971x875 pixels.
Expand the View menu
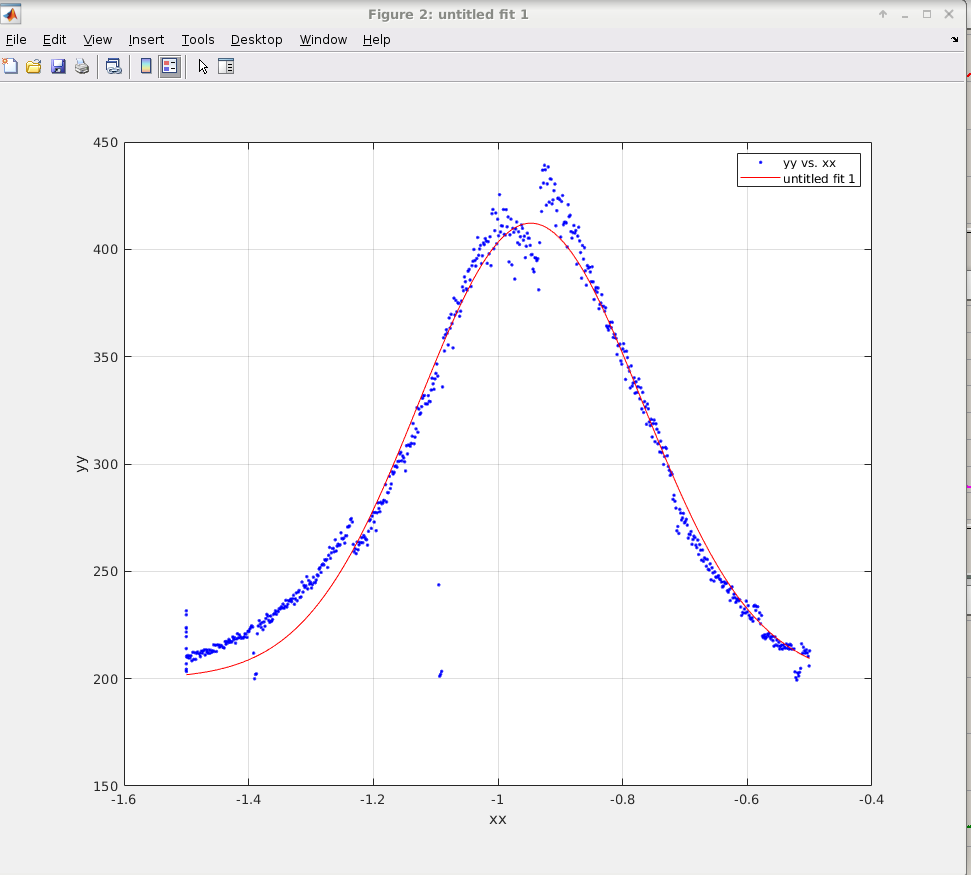click(x=98, y=40)
